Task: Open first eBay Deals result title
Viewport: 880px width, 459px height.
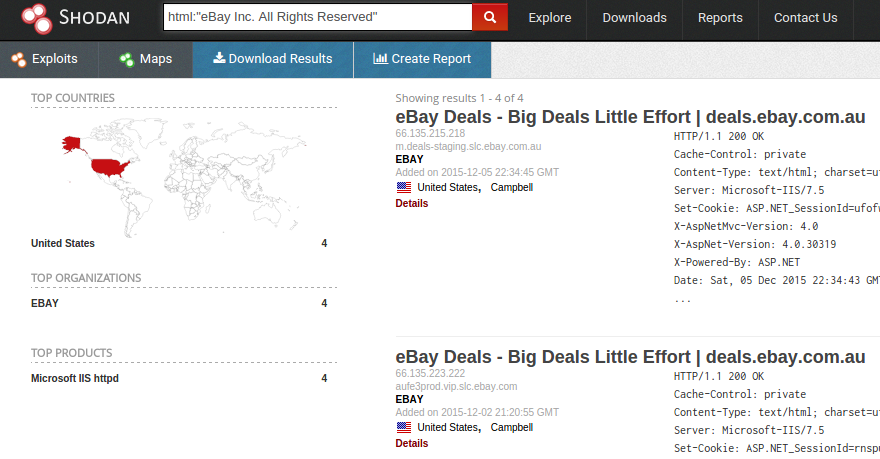Action: coord(630,117)
